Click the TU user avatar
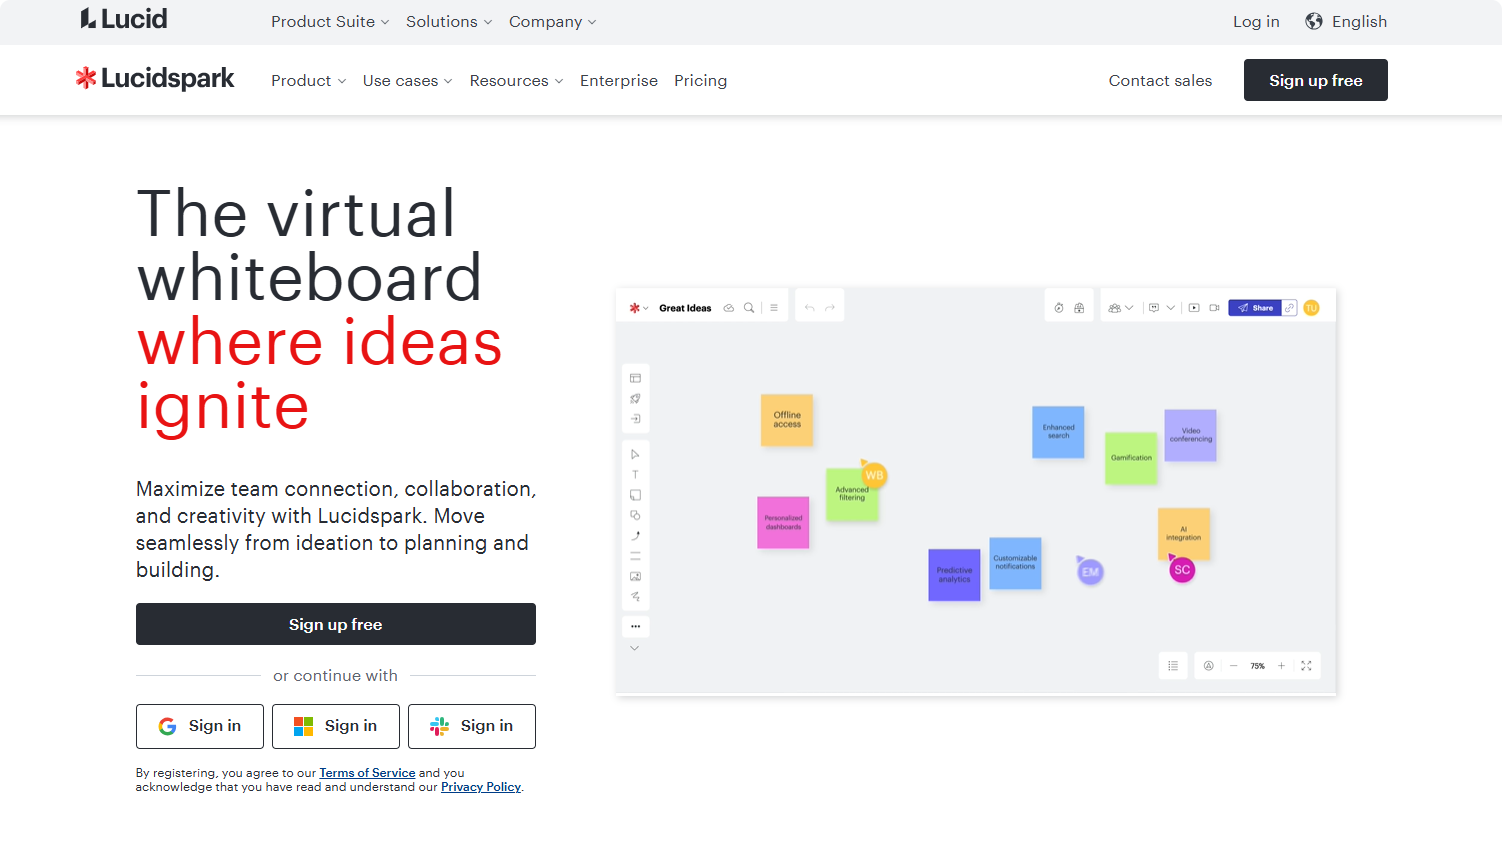1502x854 pixels. coord(1311,308)
